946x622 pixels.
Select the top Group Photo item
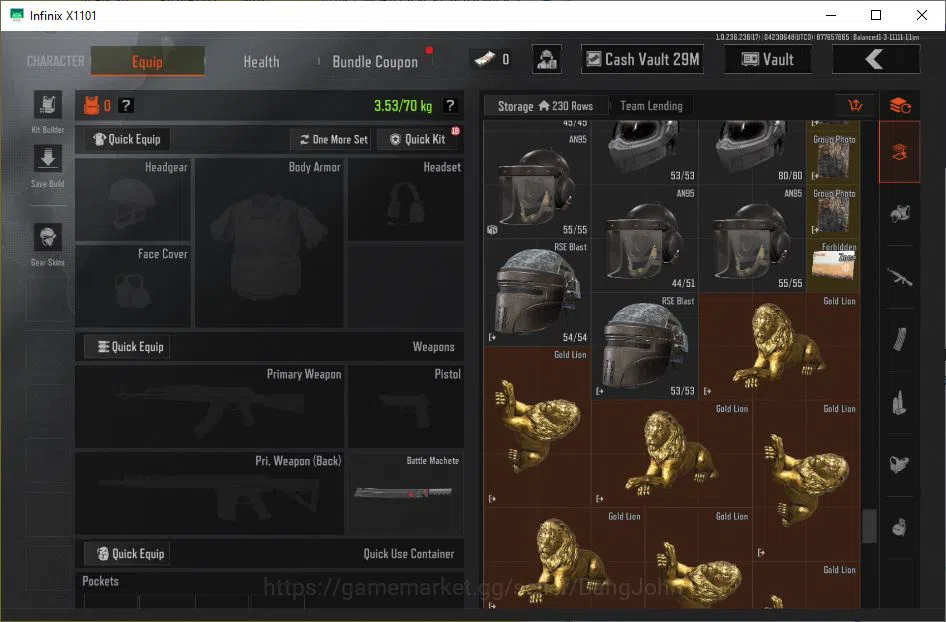[x=833, y=157]
